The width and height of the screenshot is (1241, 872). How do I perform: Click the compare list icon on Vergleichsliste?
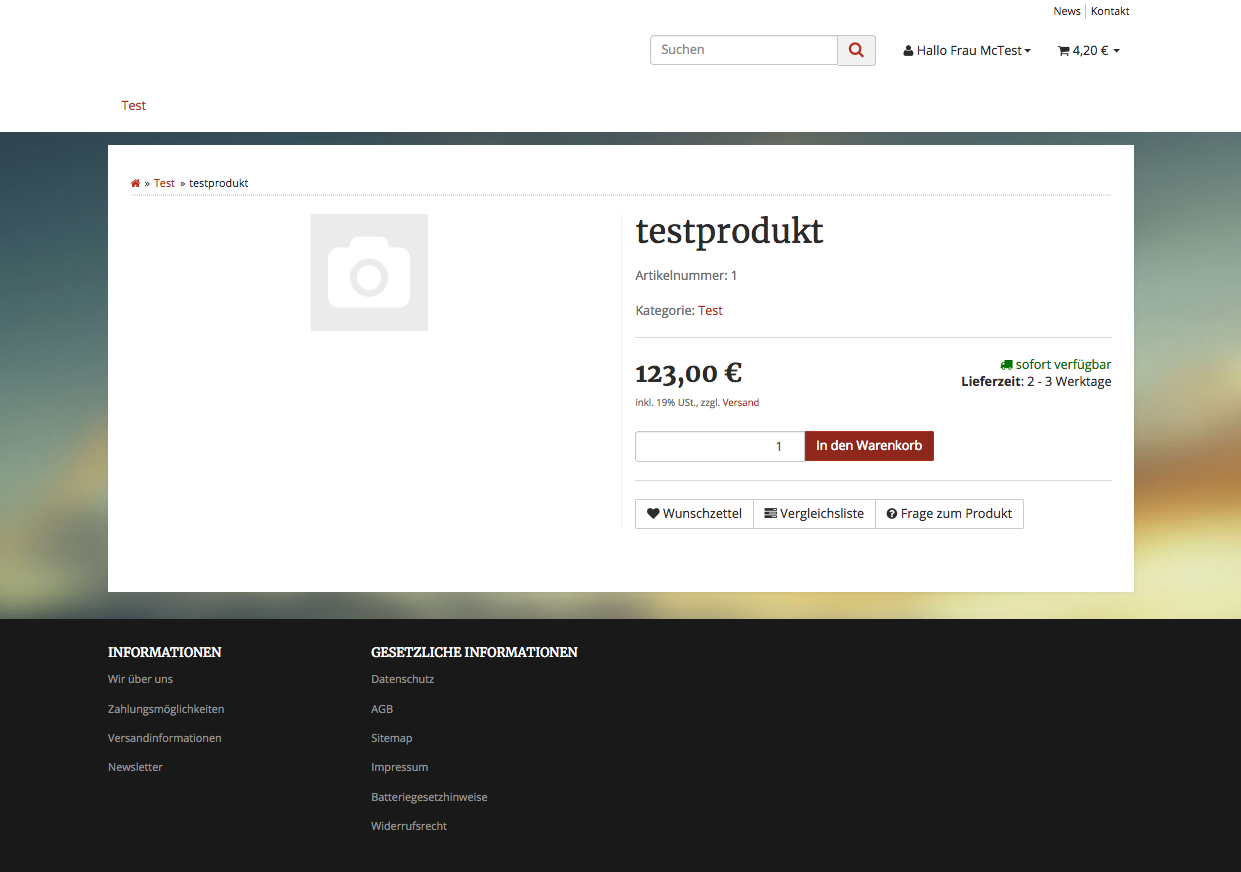pyautogui.click(x=769, y=513)
